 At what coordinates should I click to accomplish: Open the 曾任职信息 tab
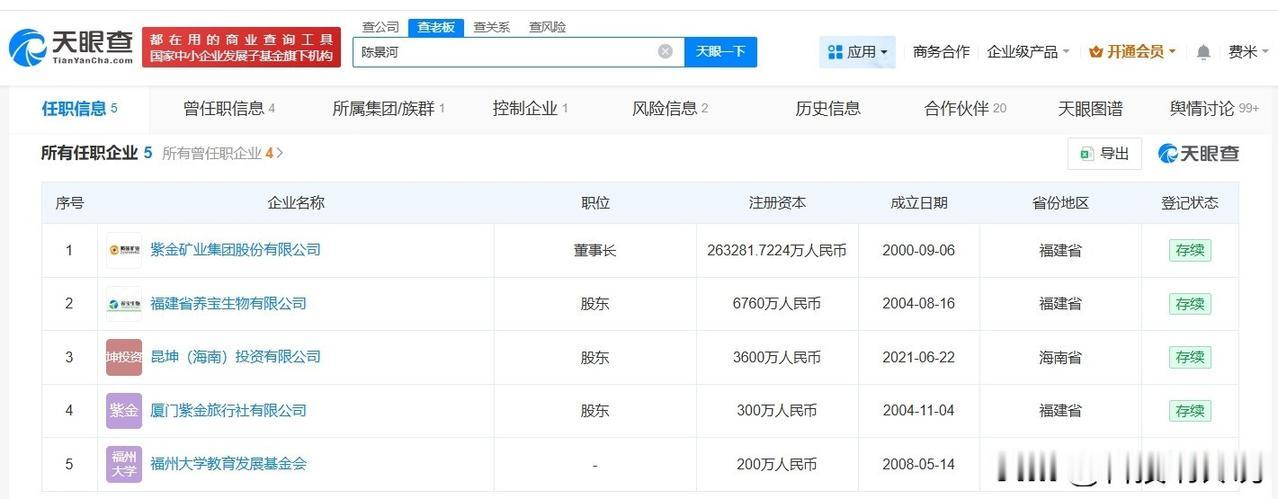[x=229, y=108]
